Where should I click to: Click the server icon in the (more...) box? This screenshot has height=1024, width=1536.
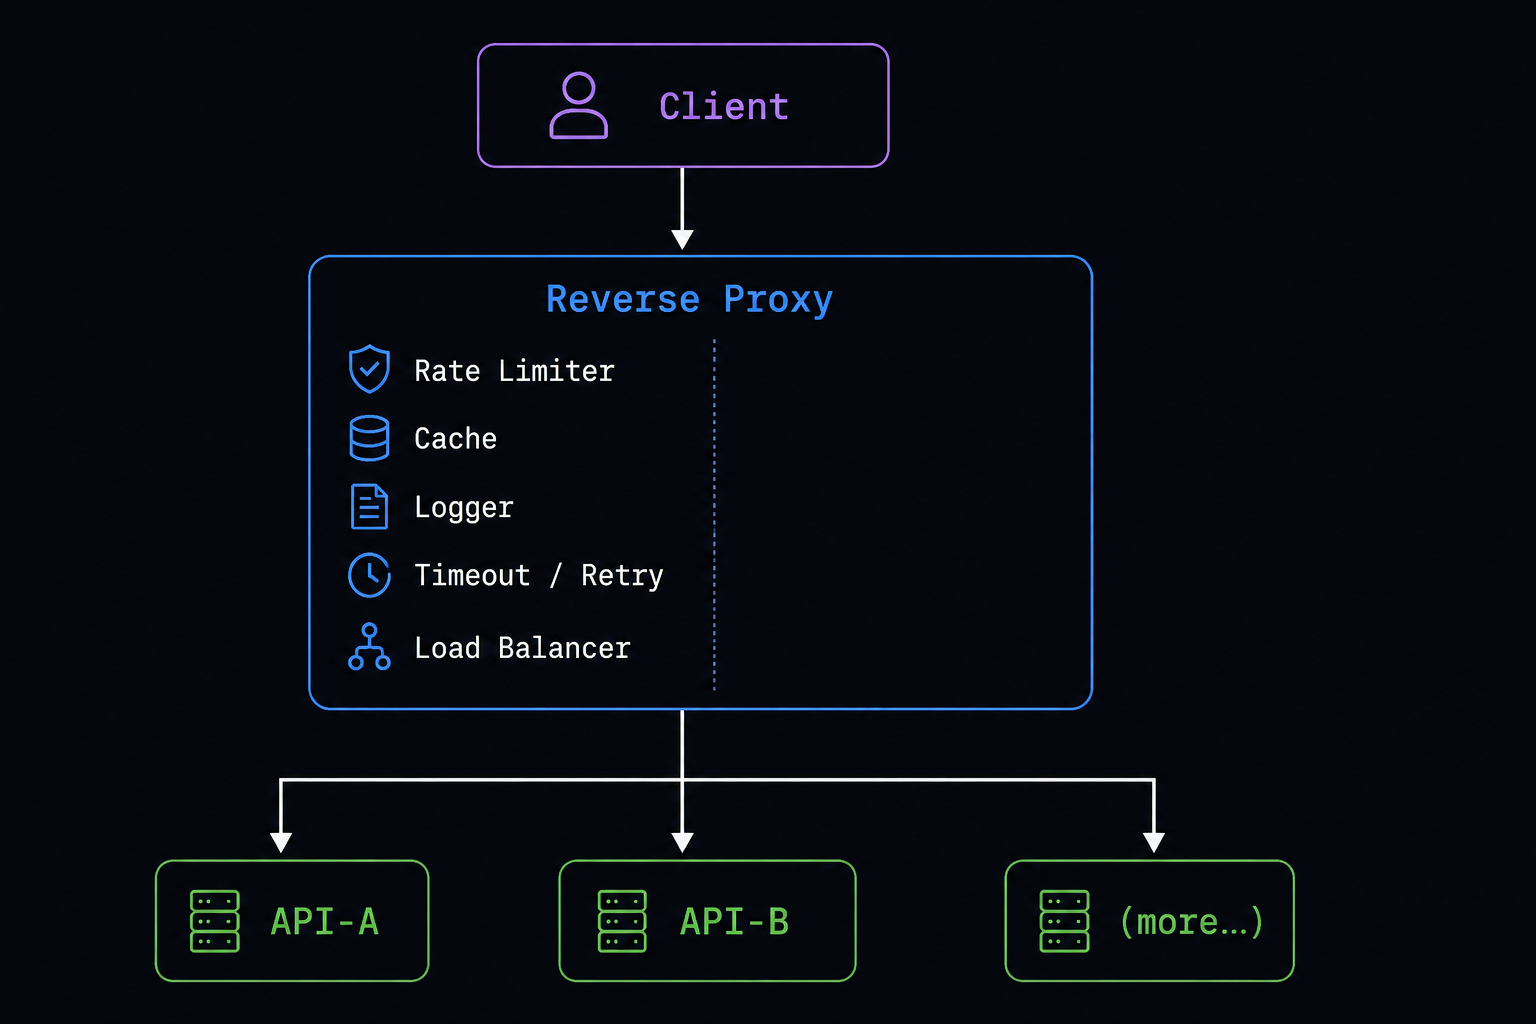click(1064, 921)
